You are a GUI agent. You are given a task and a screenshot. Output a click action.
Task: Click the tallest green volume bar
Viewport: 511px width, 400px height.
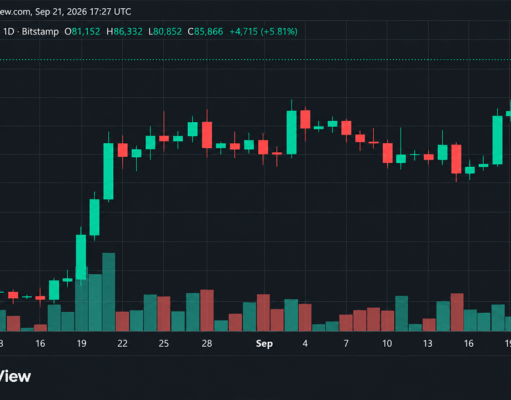click(x=109, y=292)
